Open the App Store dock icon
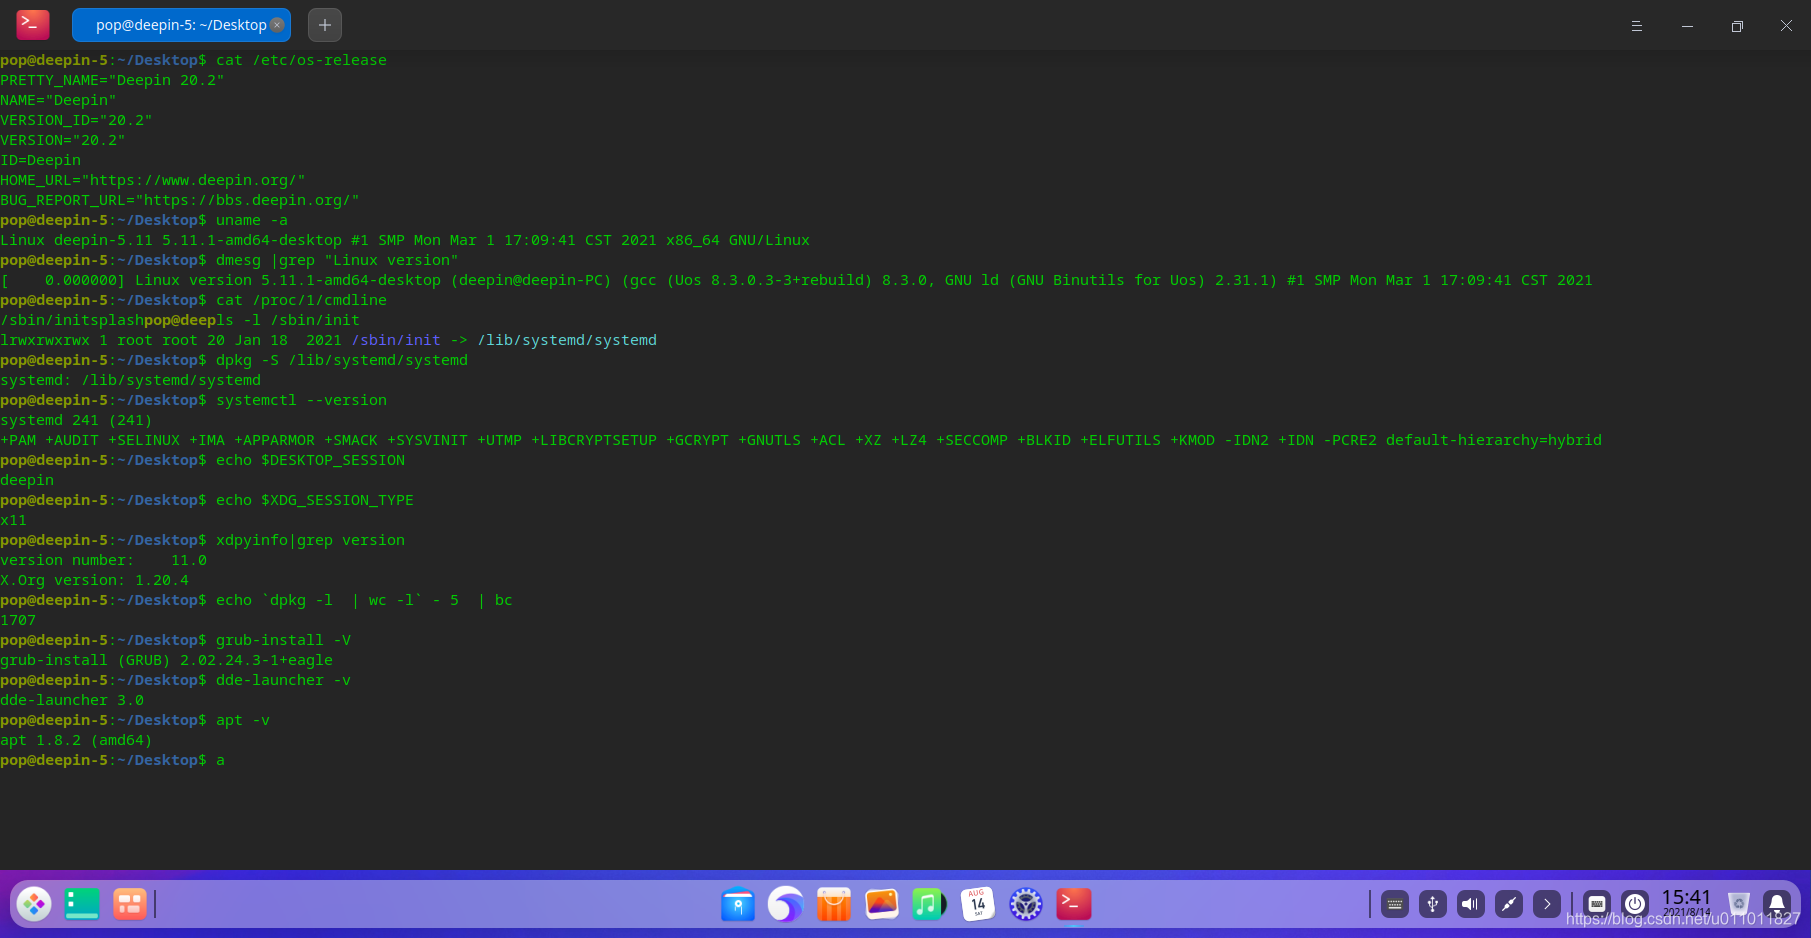 coord(834,904)
